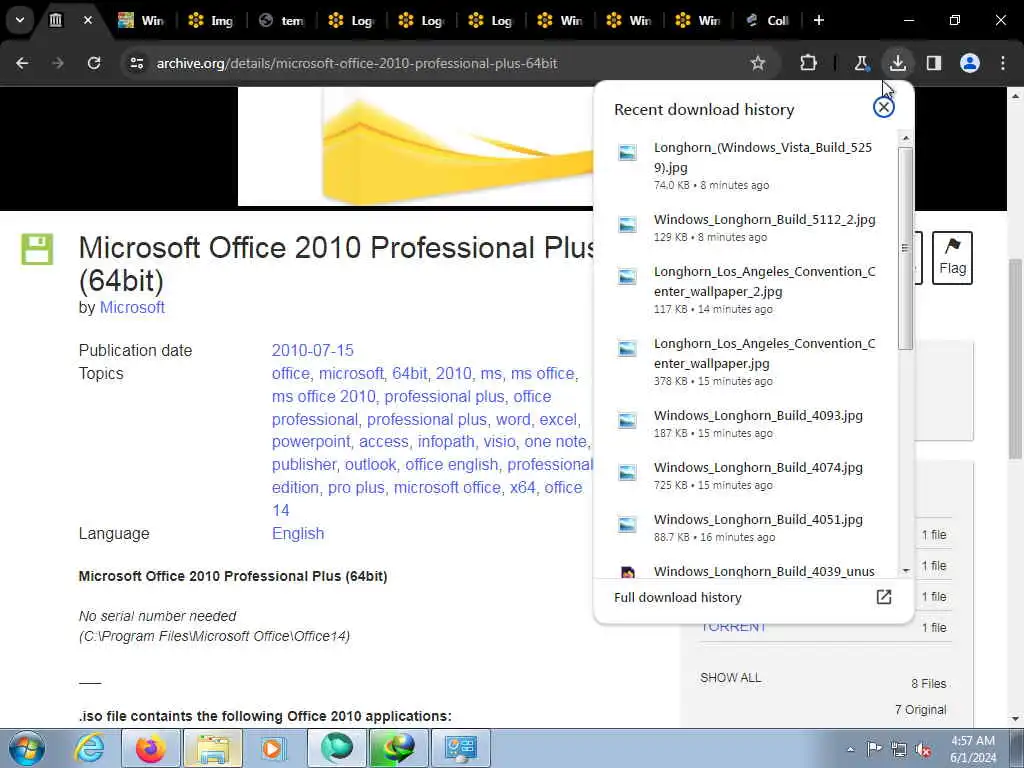Close the Recent download history popup
The image size is (1024, 768).
pyautogui.click(x=884, y=107)
